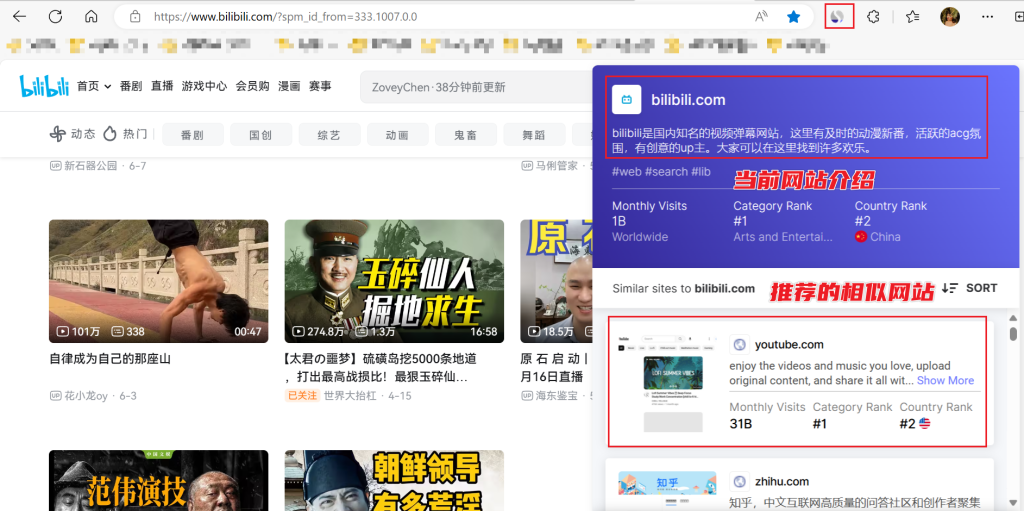Image resolution: width=1024 pixels, height=511 pixels.
Task: Open the 玉碎仙人 video thumbnail
Action: (394, 281)
